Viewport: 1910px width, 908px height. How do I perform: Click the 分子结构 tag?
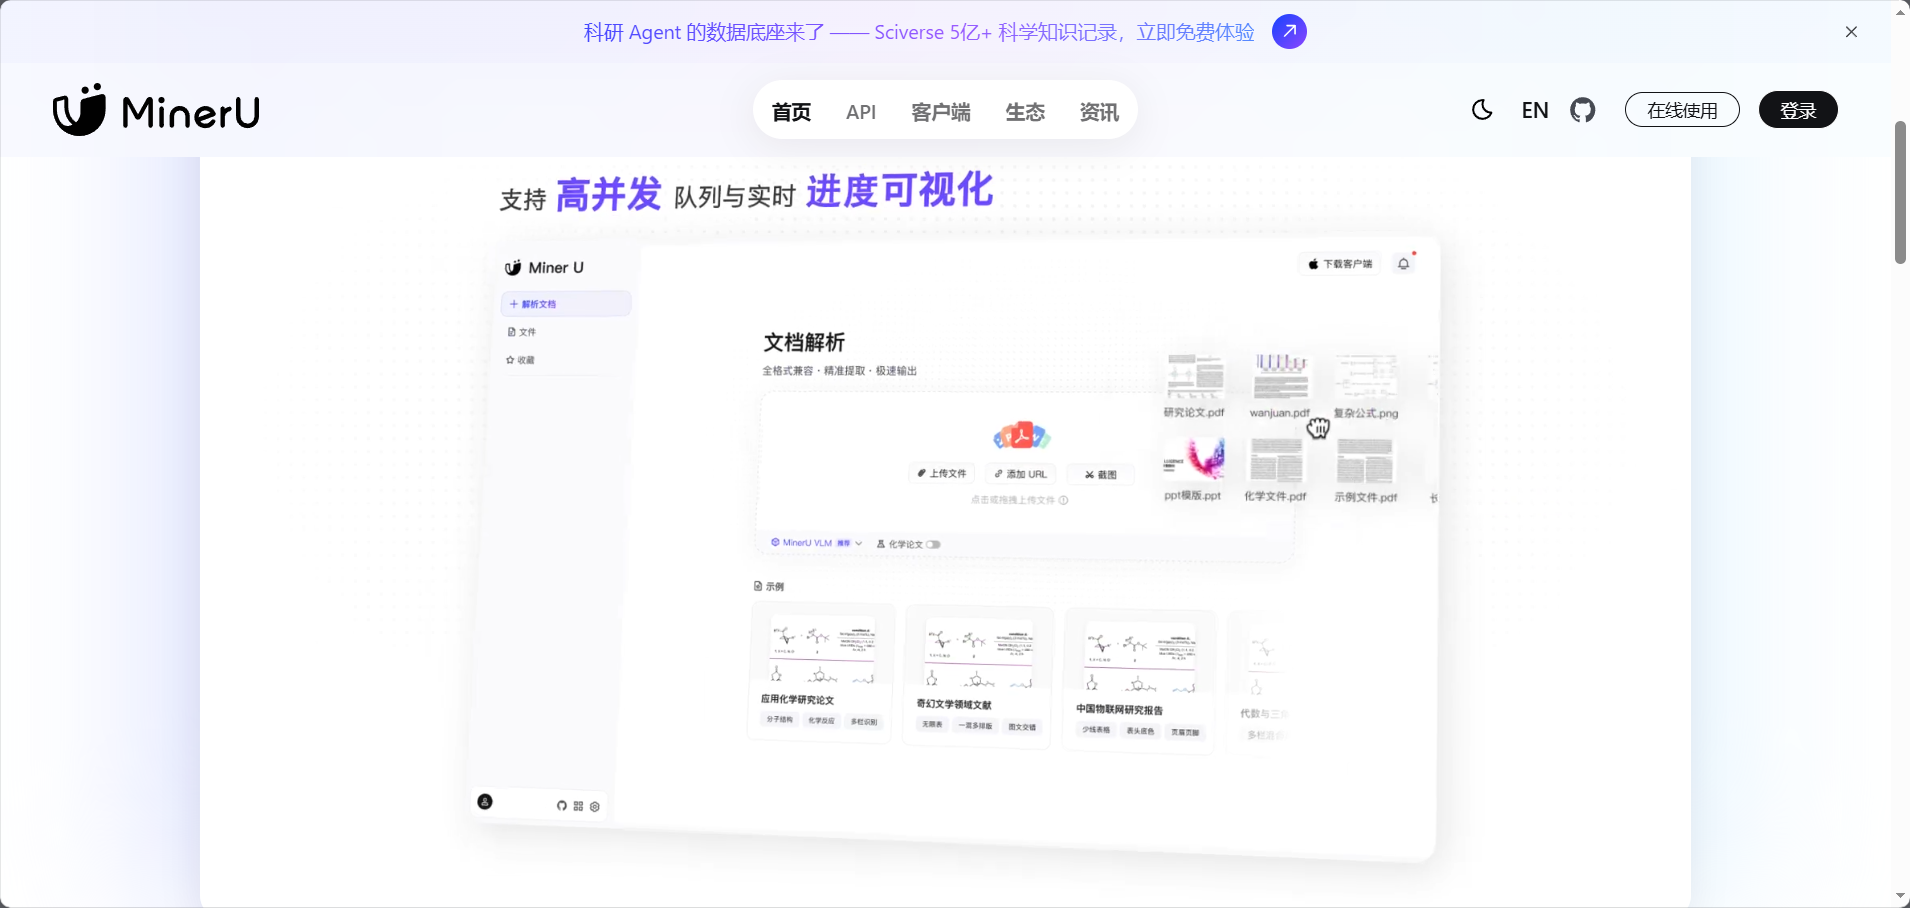(779, 719)
